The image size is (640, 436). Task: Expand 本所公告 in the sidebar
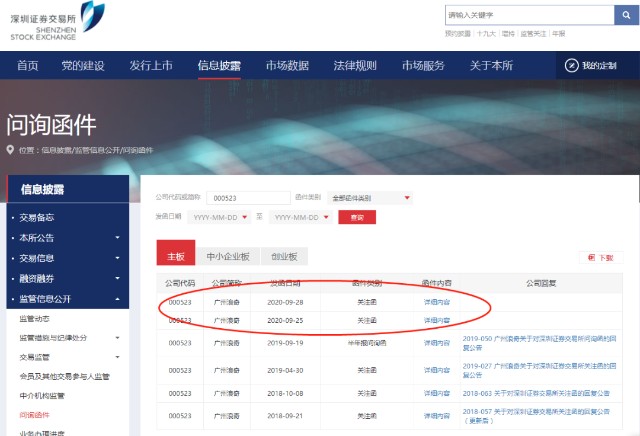(x=117, y=238)
